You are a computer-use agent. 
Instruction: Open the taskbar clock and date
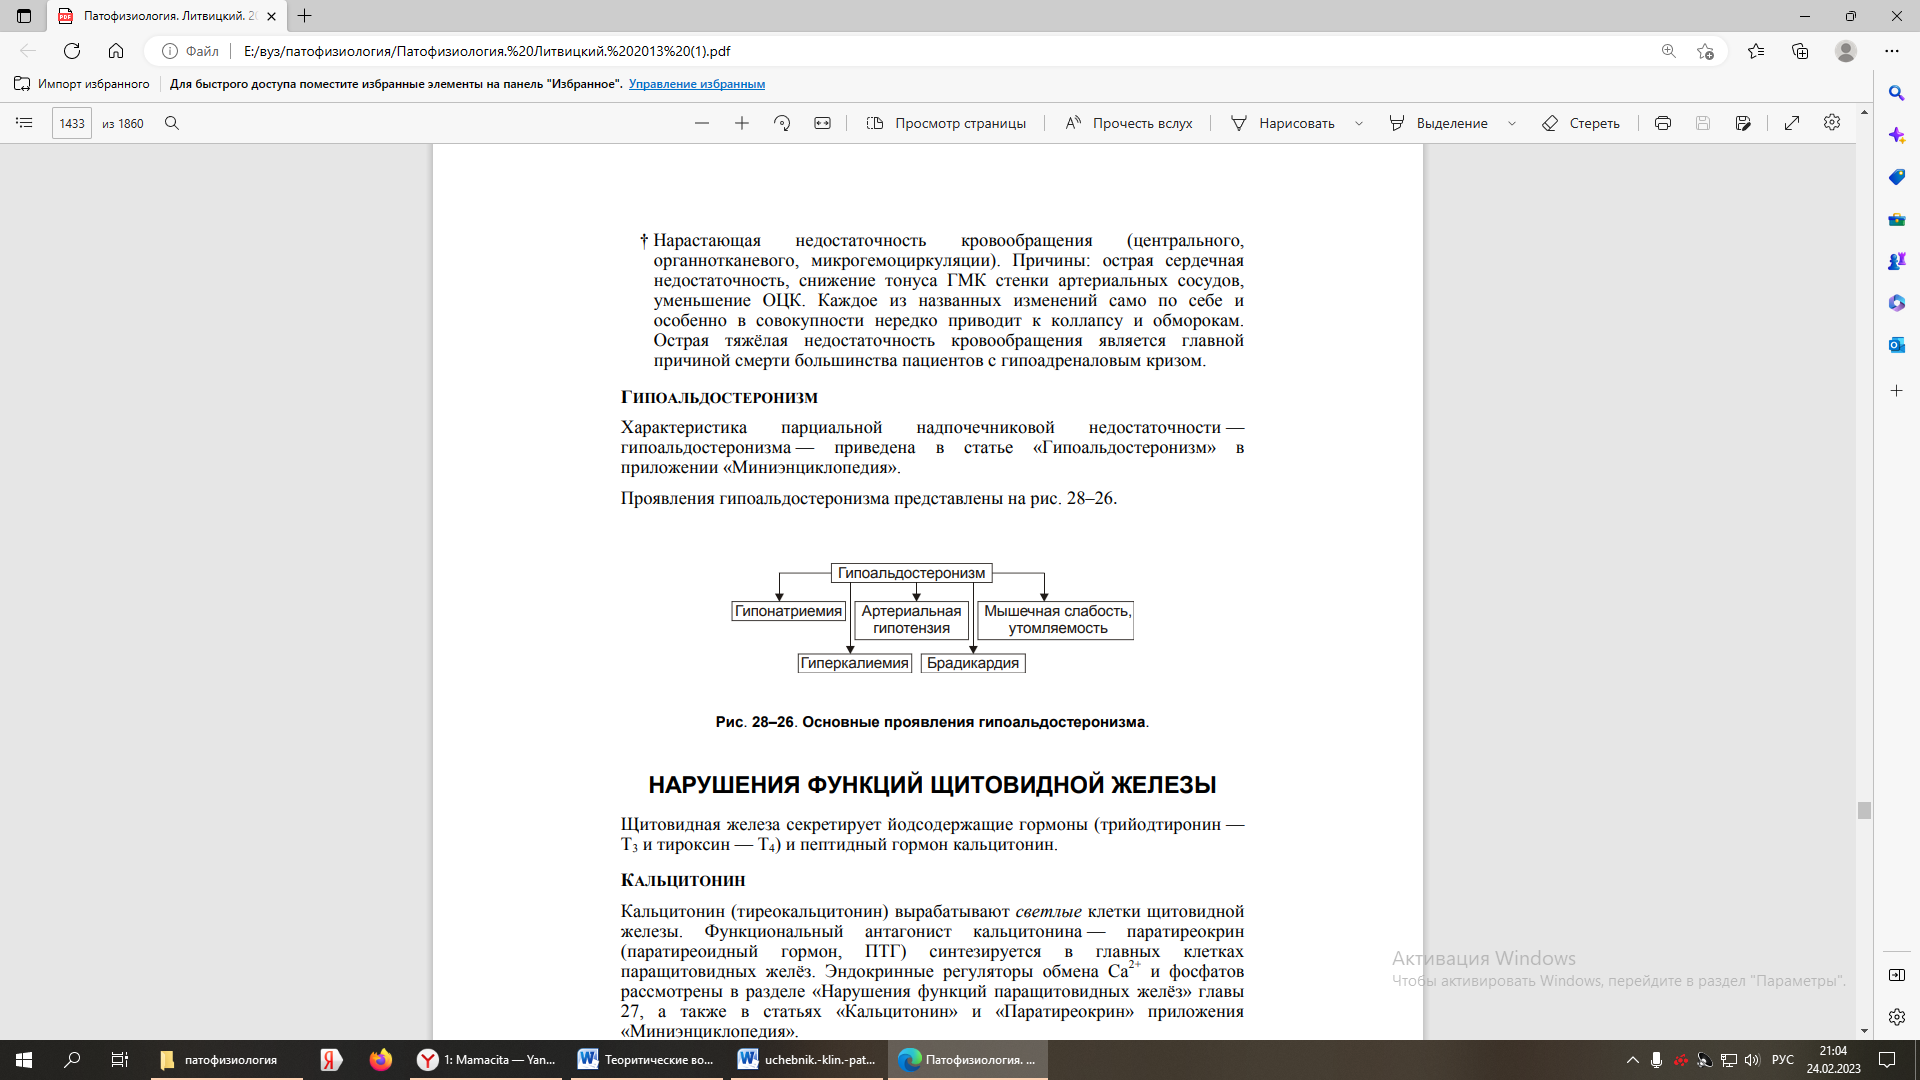click(x=1834, y=1060)
